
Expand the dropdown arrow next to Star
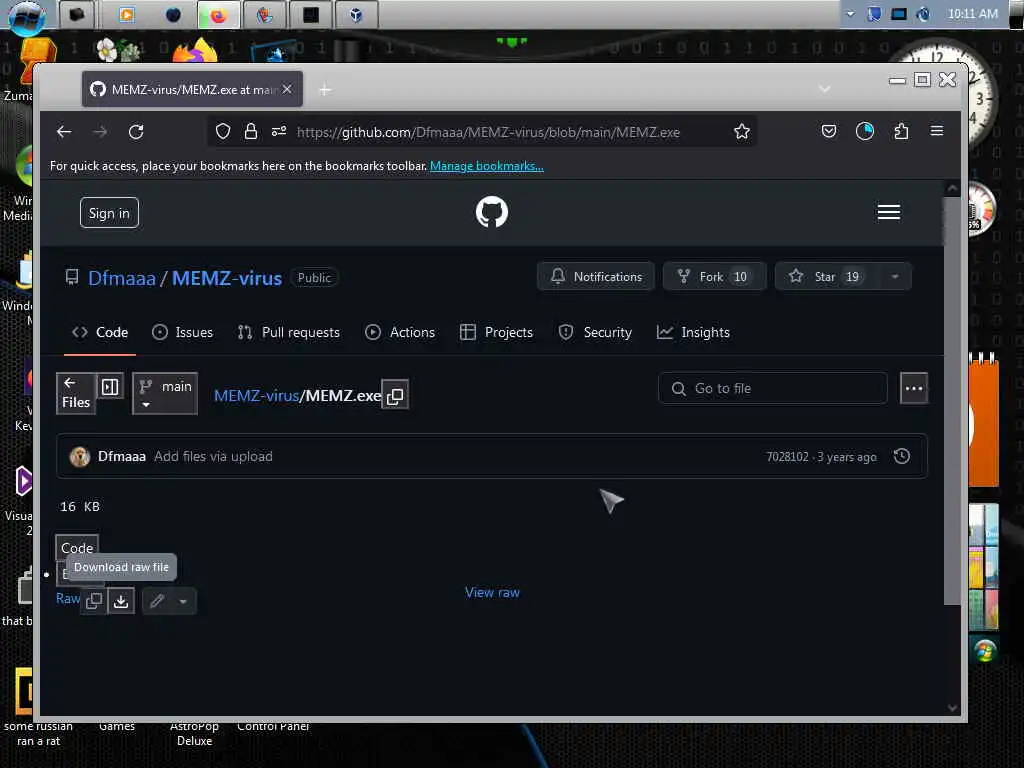tap(895, 277)
